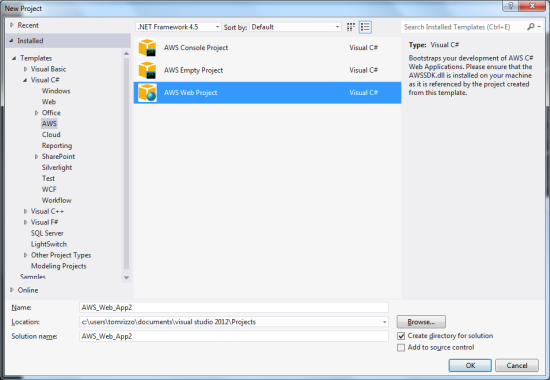
Task: Select the Cloud template category
Action: (51, 135)
